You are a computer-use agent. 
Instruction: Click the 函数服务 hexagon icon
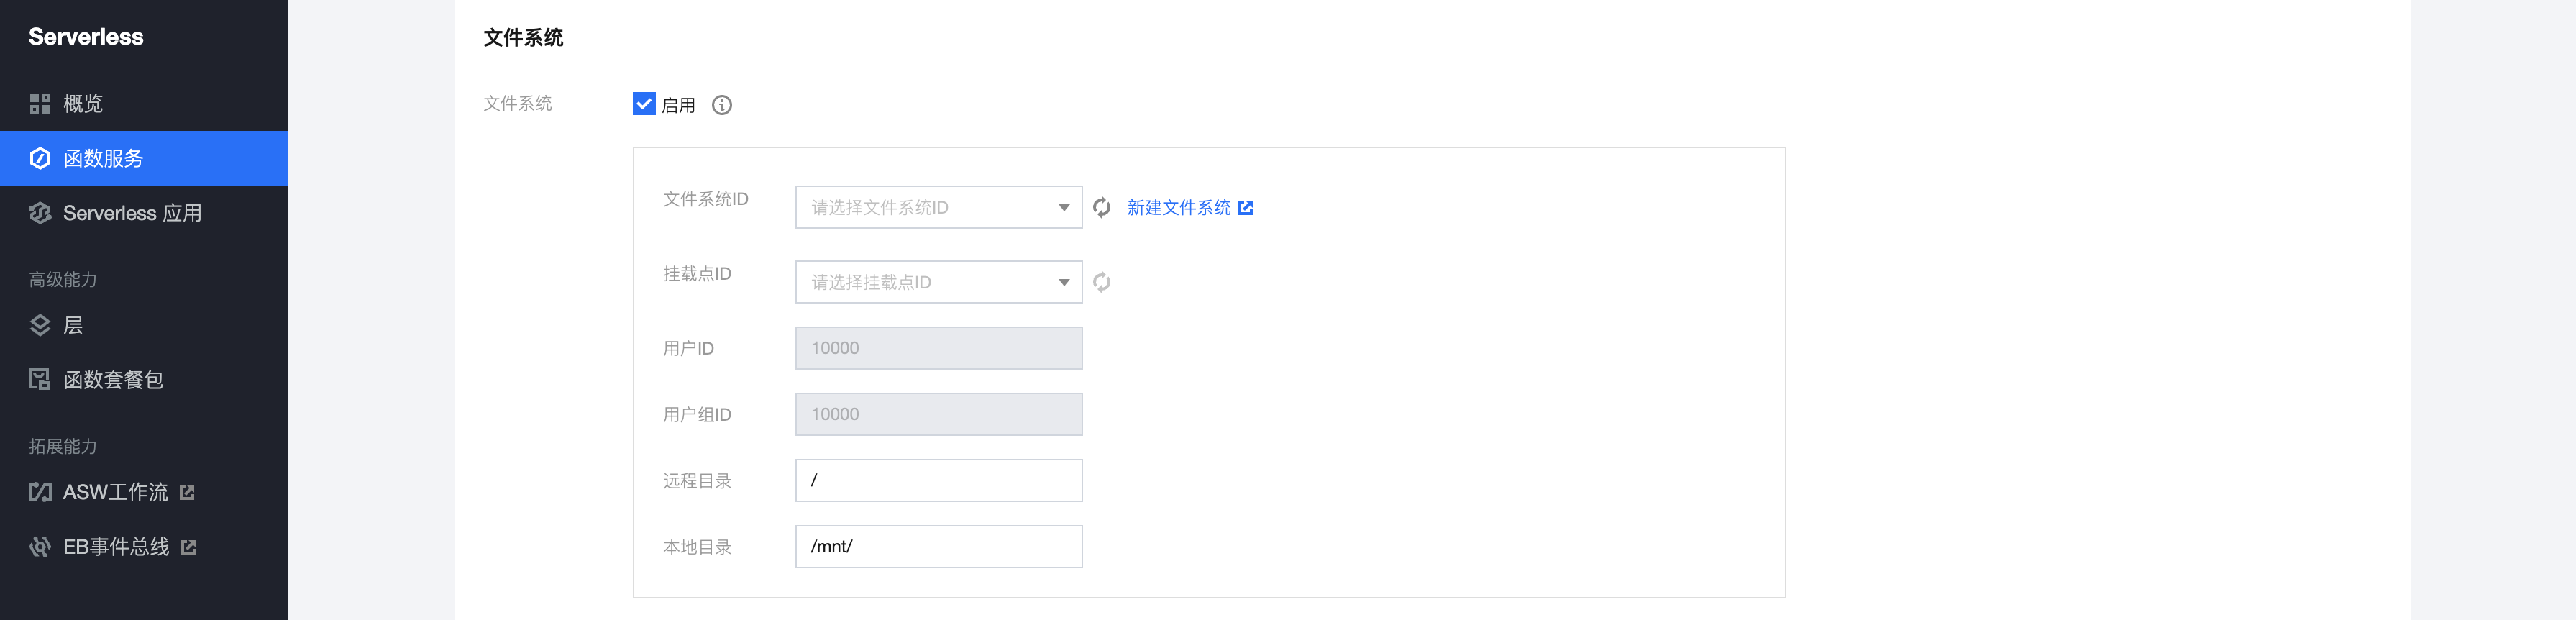point(40,158)
